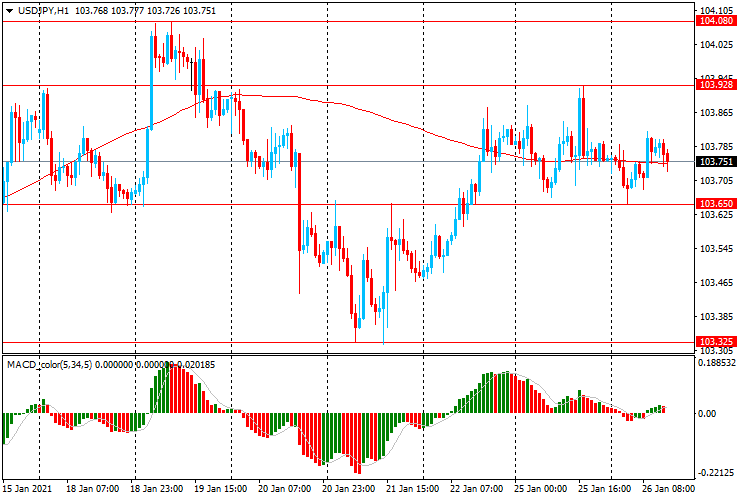Select the 103.650 support level label
The image size is (740, 500).
pos(716,204)
